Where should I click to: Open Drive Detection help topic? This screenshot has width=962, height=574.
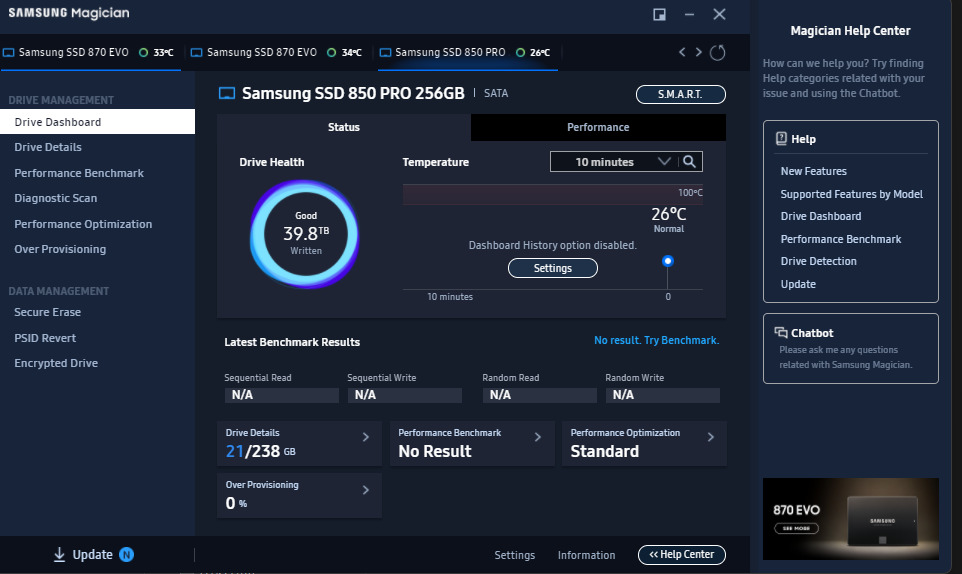point(818,261)
